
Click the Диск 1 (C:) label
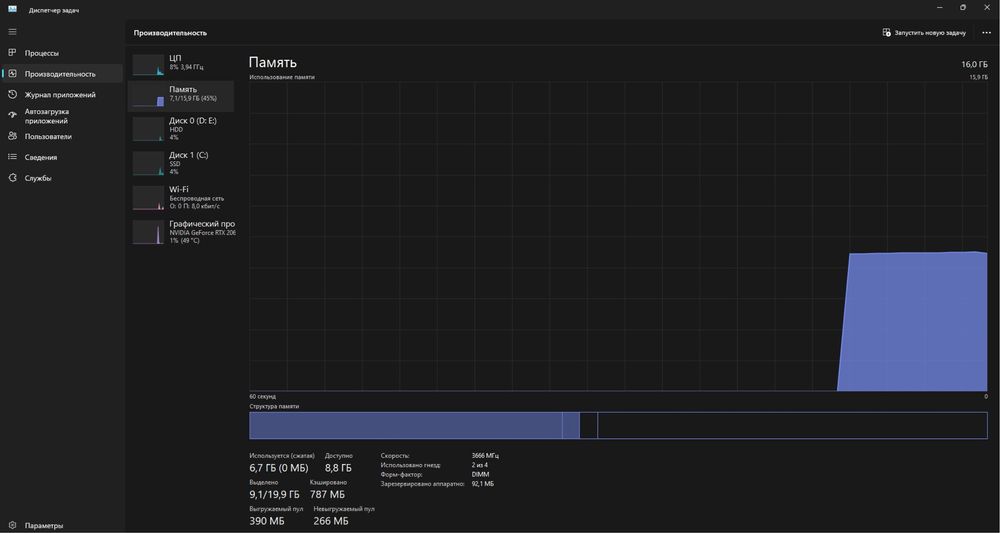(x=189, y=155)
